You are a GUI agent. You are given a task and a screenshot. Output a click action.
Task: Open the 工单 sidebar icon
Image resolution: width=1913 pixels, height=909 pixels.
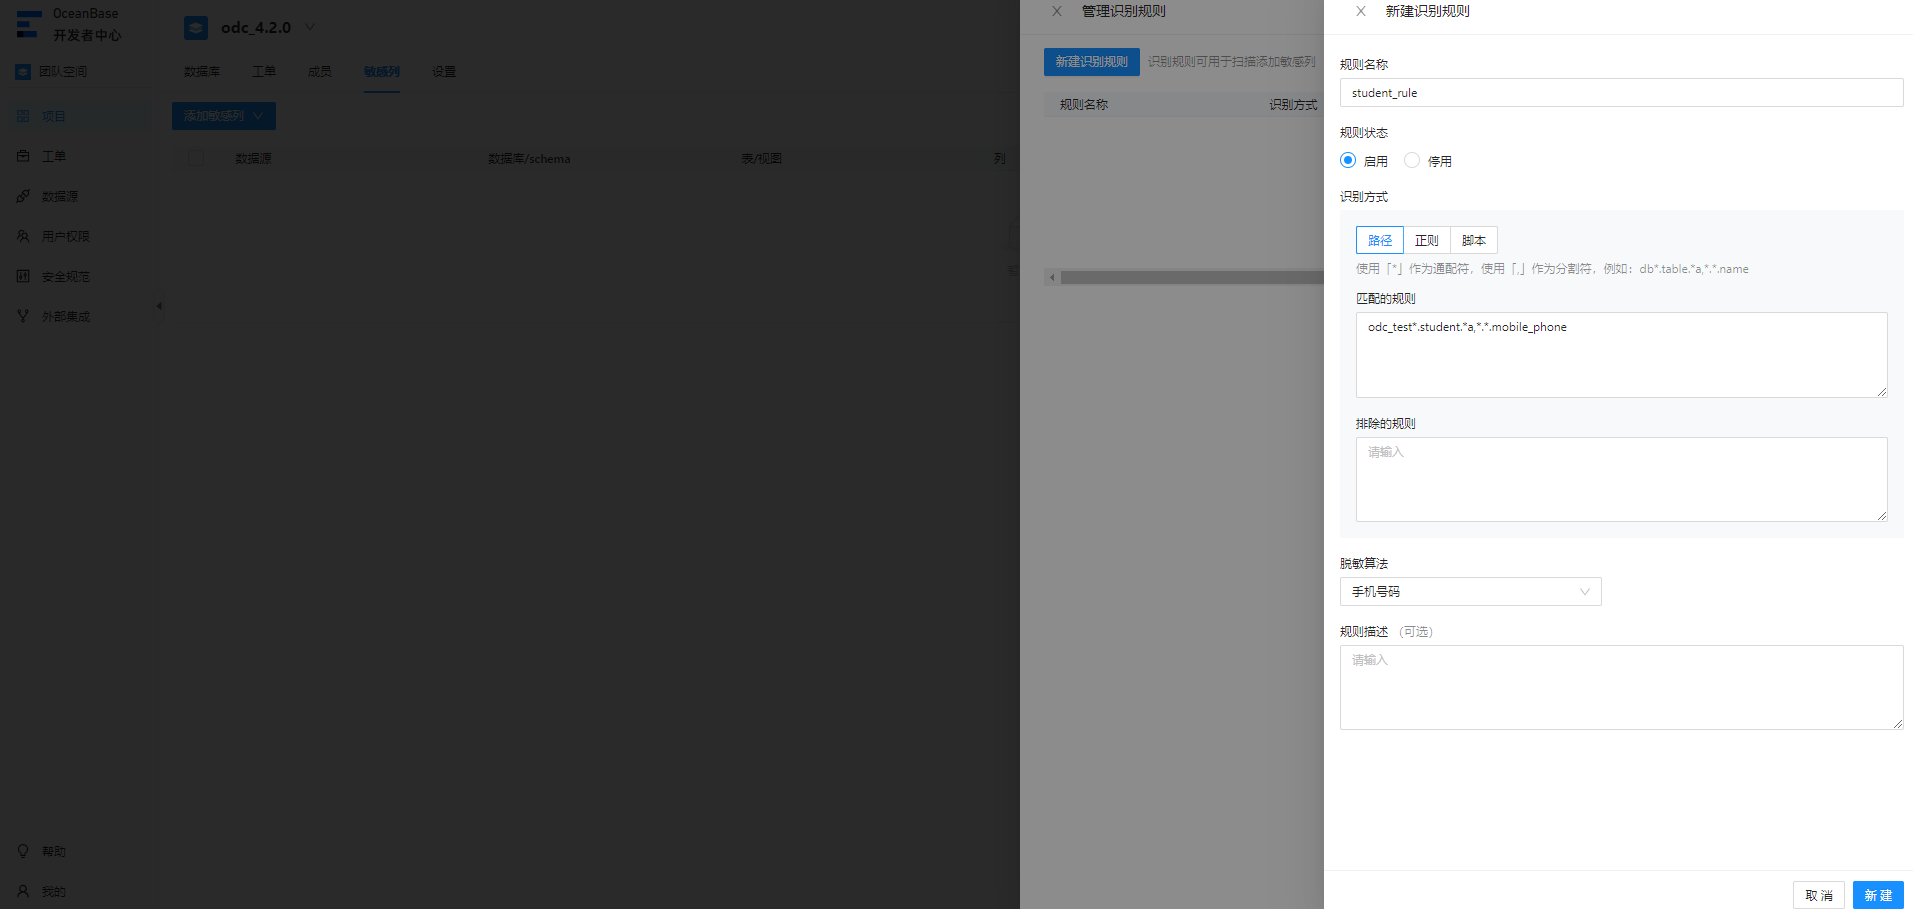(23, 156)
